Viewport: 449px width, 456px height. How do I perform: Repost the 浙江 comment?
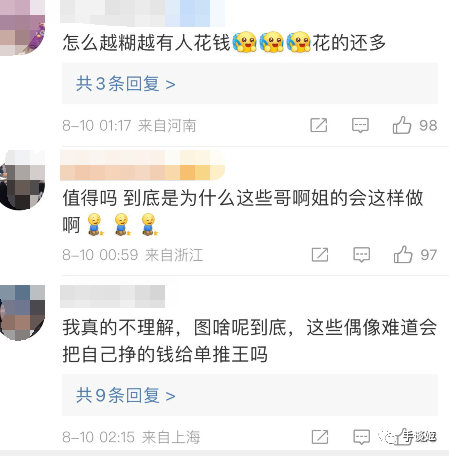click(x=320, y=255)
